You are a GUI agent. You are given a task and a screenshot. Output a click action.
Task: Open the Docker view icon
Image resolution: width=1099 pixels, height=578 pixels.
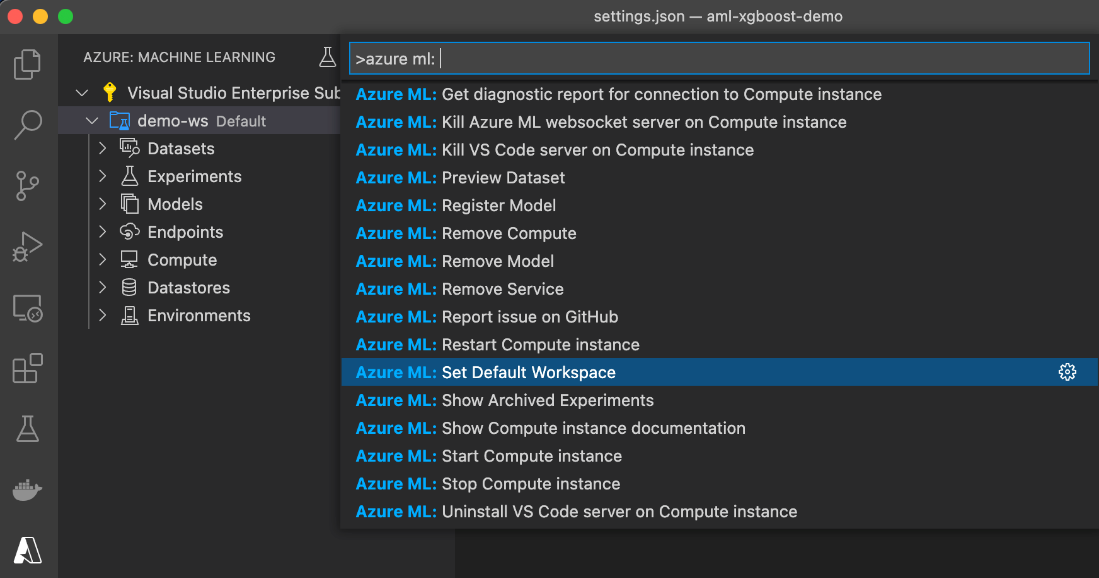coord(27,489)
